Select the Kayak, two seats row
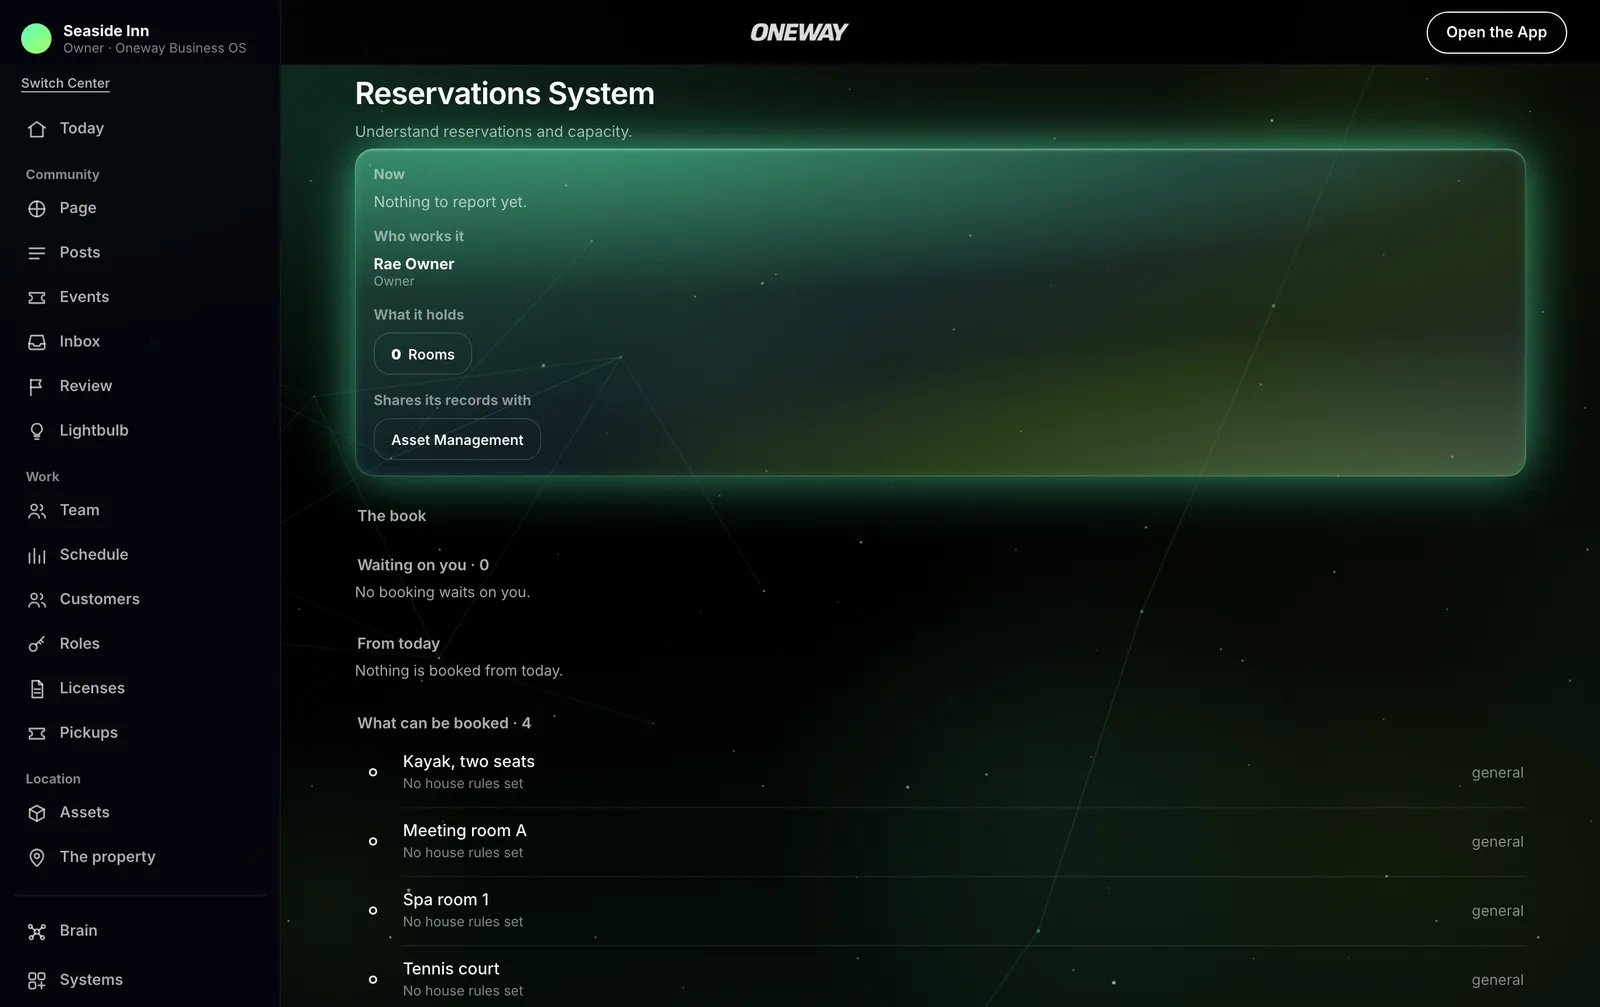The width and height of the screenshot is (1600, 1007). (940, 772)
